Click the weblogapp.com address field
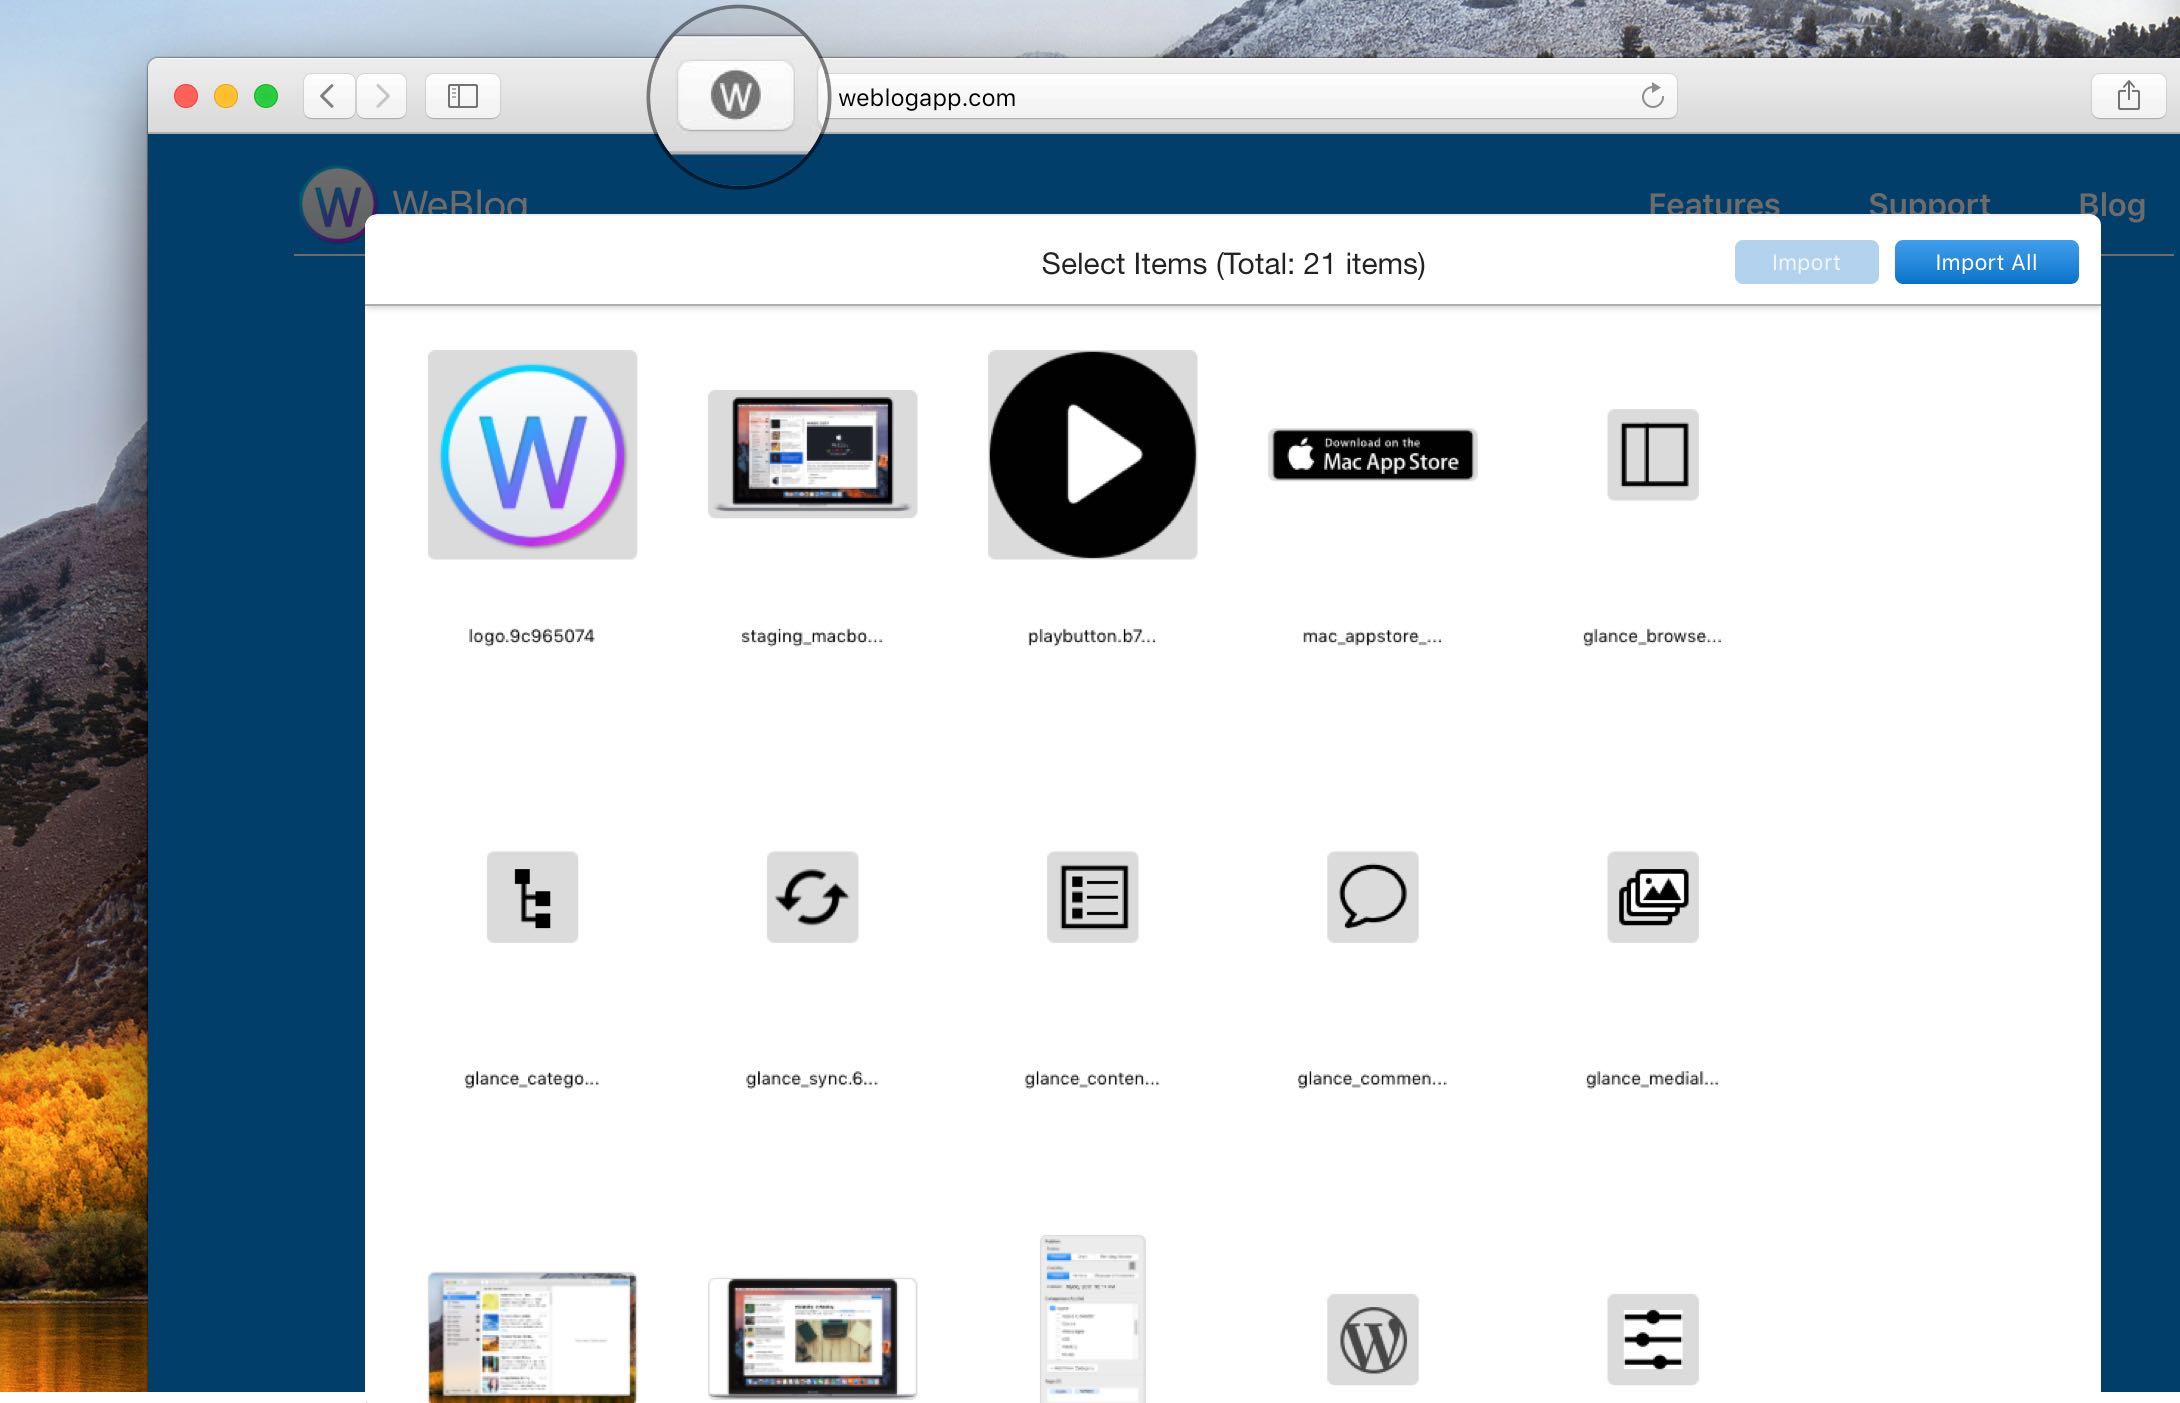 tap(1247, 97)
